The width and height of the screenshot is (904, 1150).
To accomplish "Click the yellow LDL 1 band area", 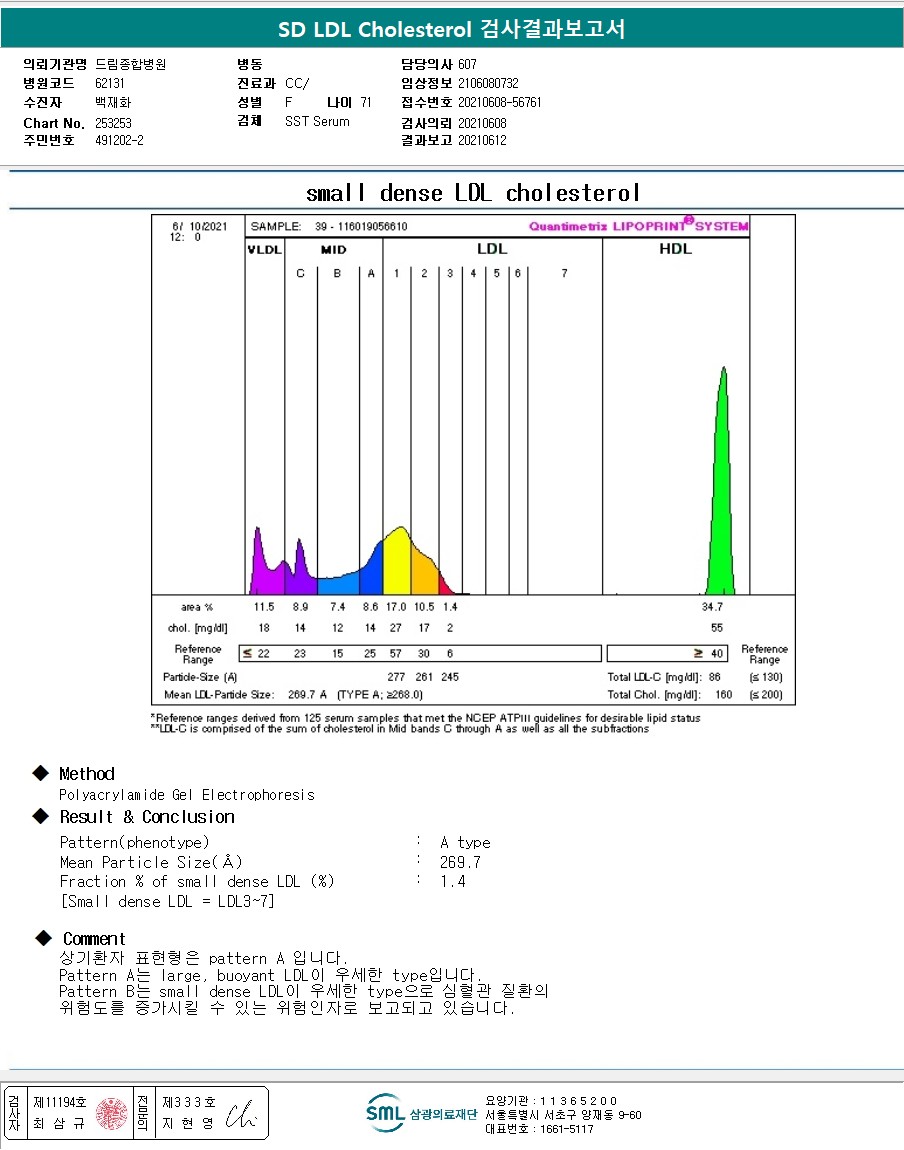I will tap(398, 565).
